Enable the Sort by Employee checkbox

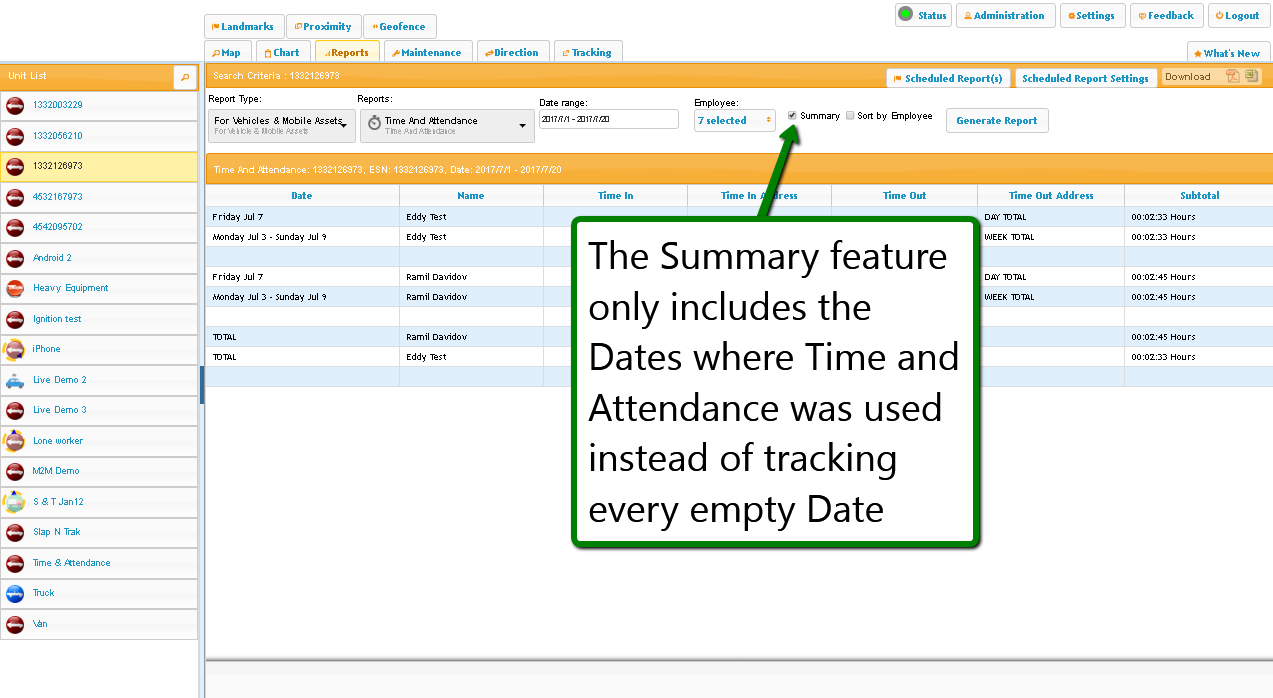(x=850, y=116)
